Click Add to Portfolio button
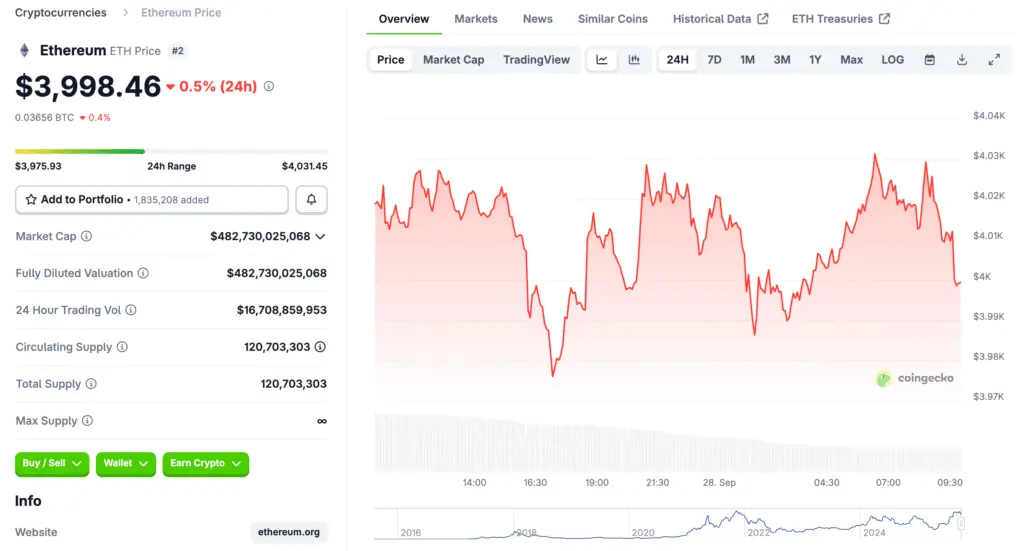Viewport: 1024px width, 551px height. pyautogui.click(x=152, y=200)
